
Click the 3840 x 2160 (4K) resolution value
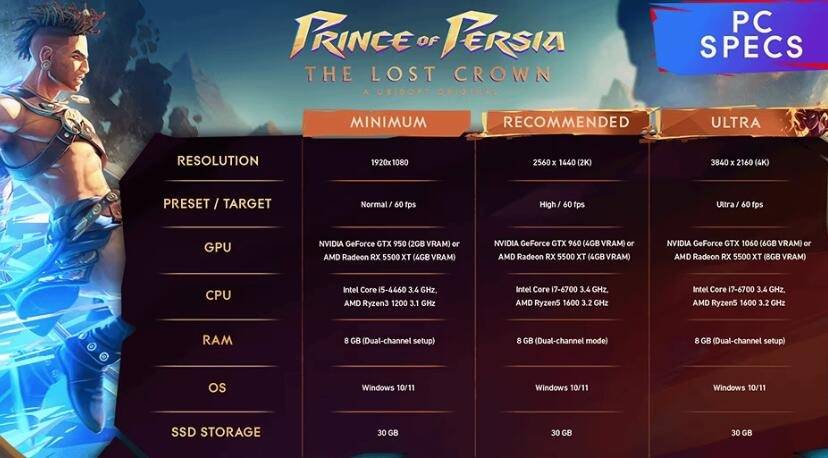tap(741, 162)
